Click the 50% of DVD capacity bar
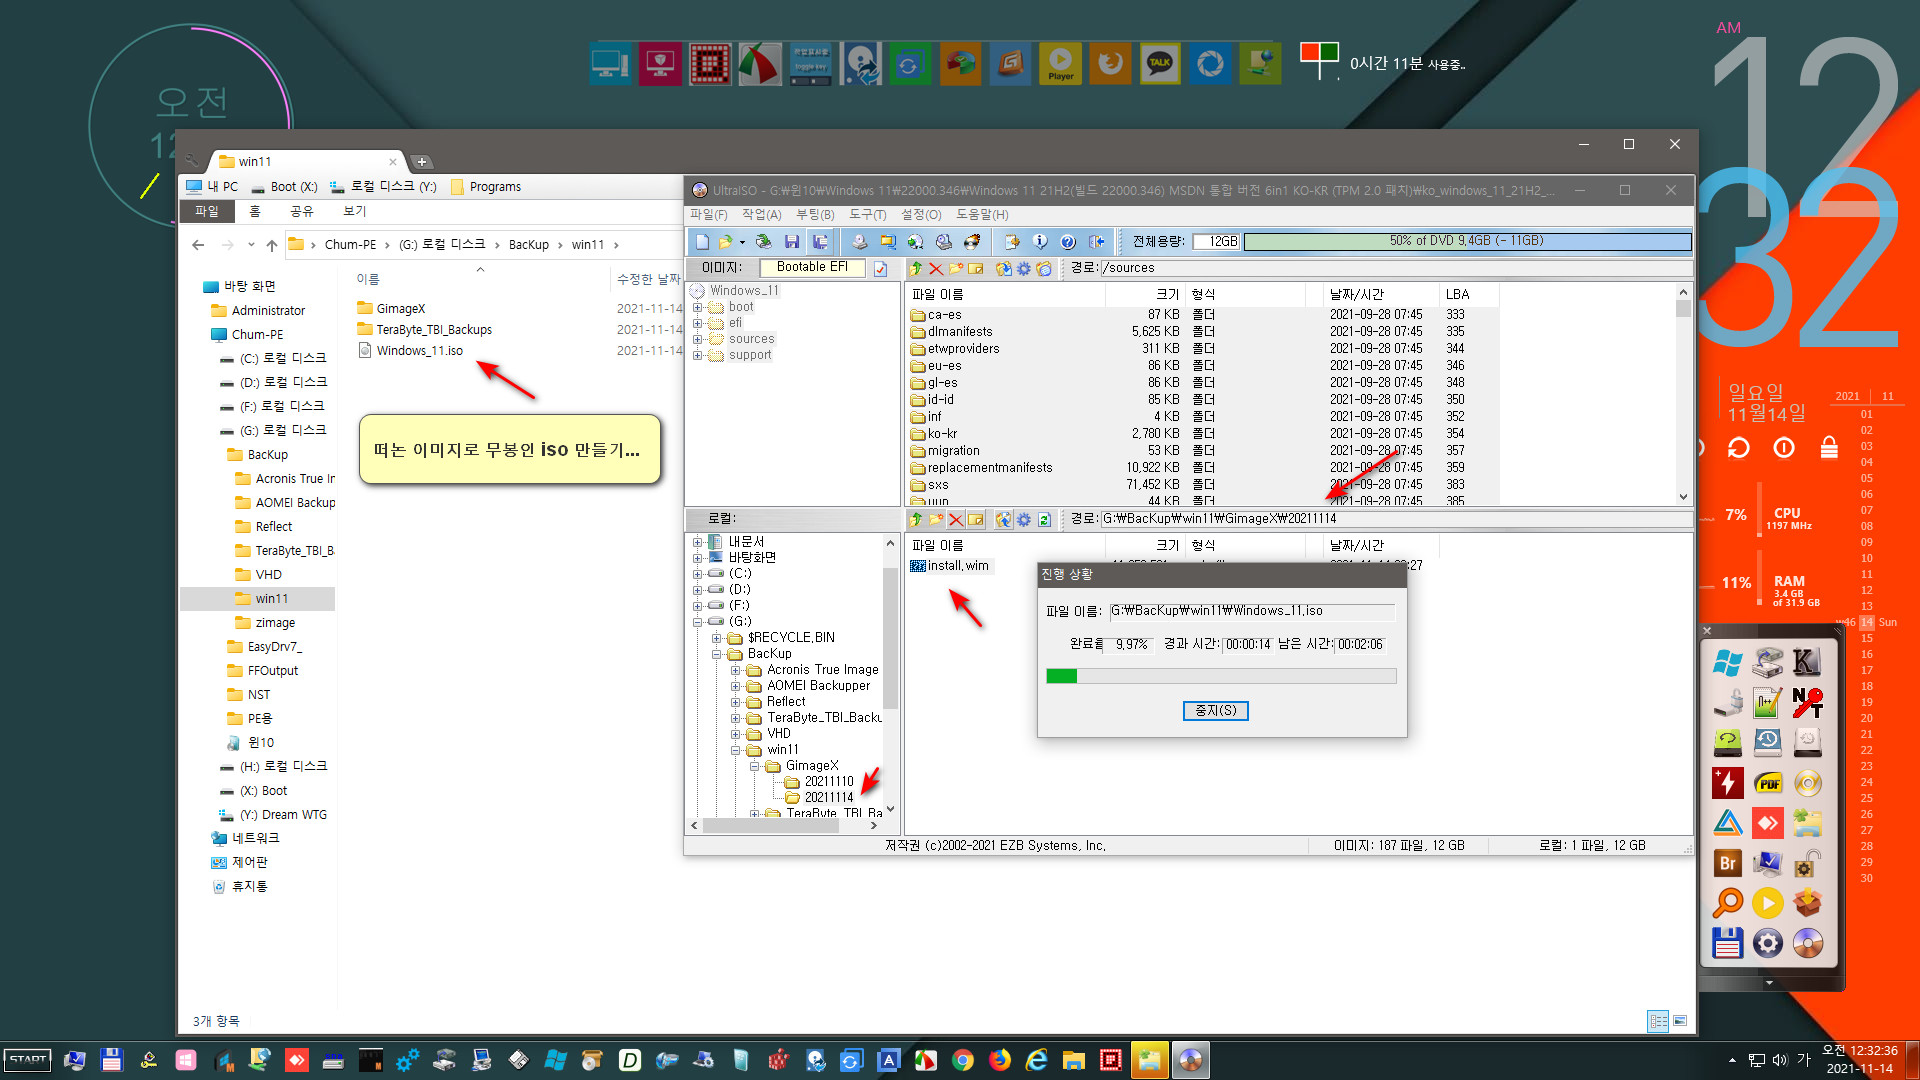Image resolution: width=1920 pixels, height=1080 pixels. click(1467, 242)
